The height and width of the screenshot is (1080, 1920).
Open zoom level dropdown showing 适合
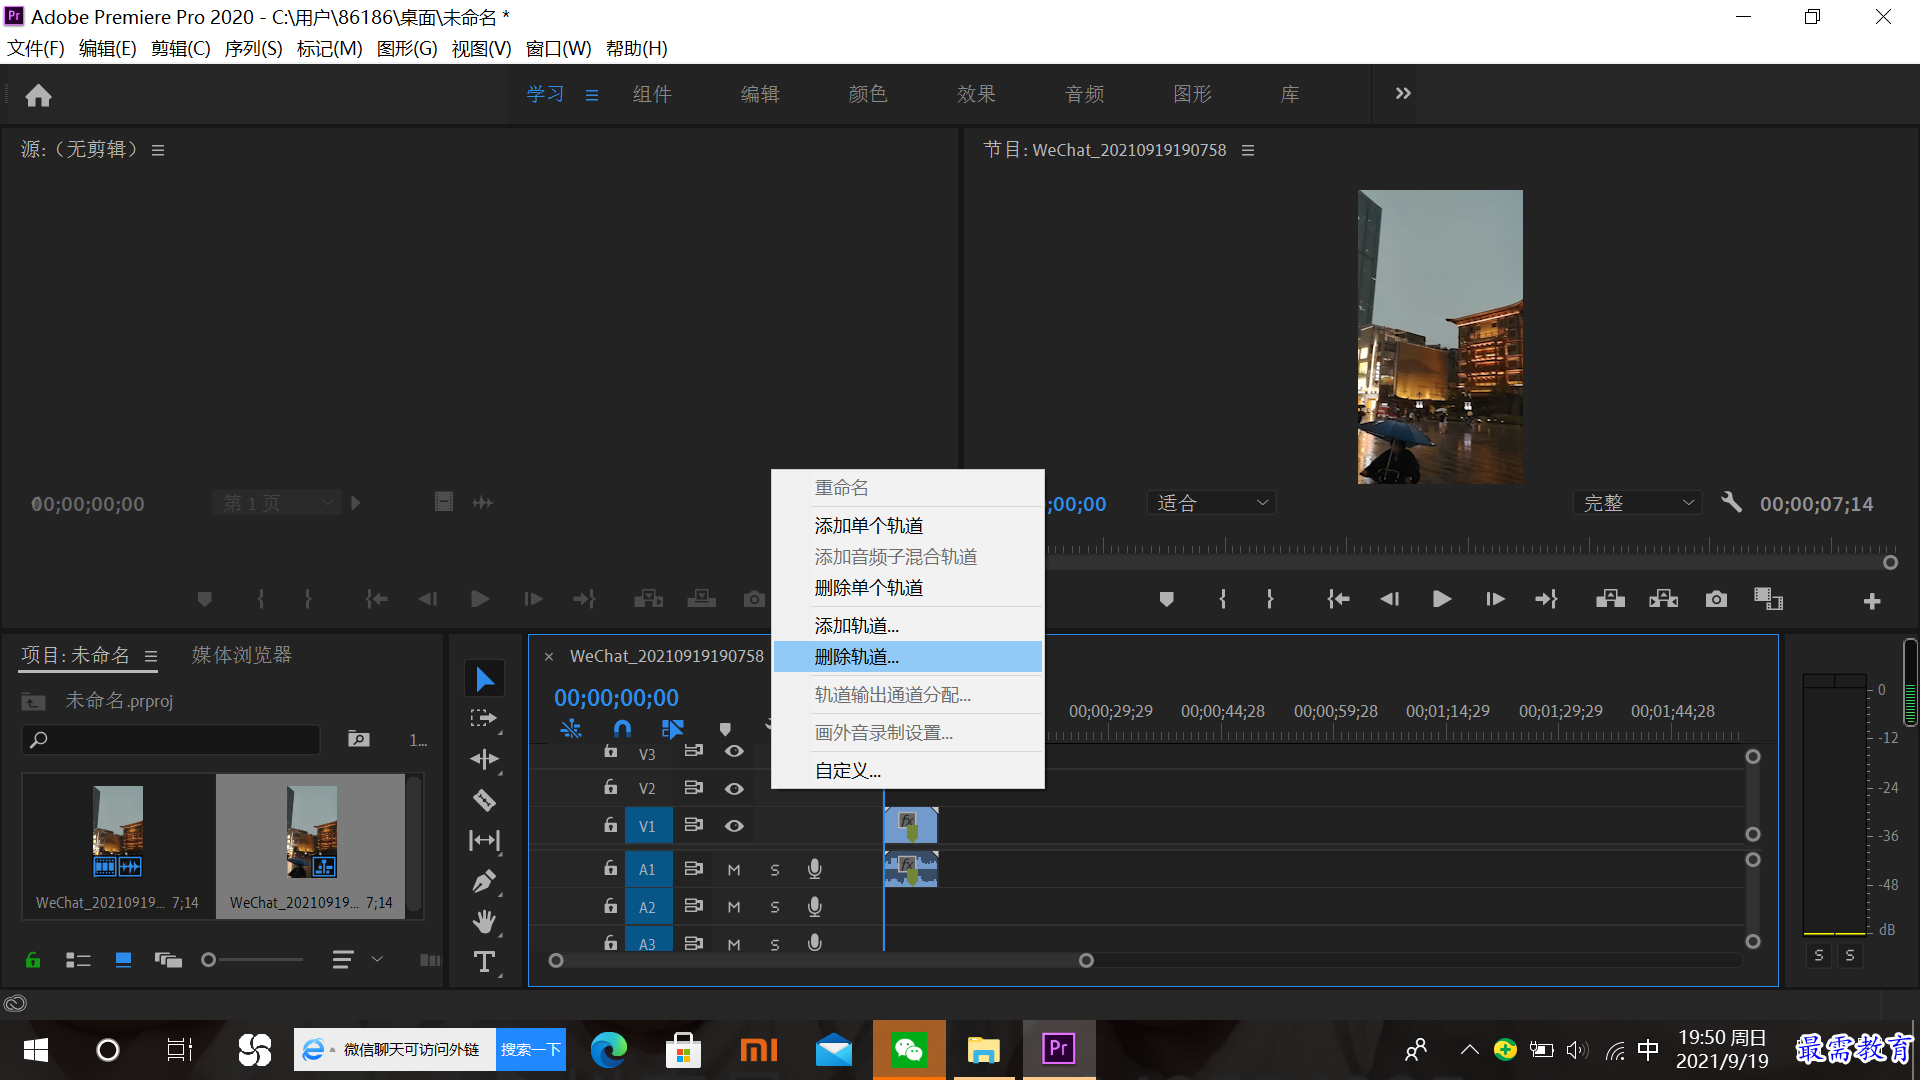(x=1211, y=503)
